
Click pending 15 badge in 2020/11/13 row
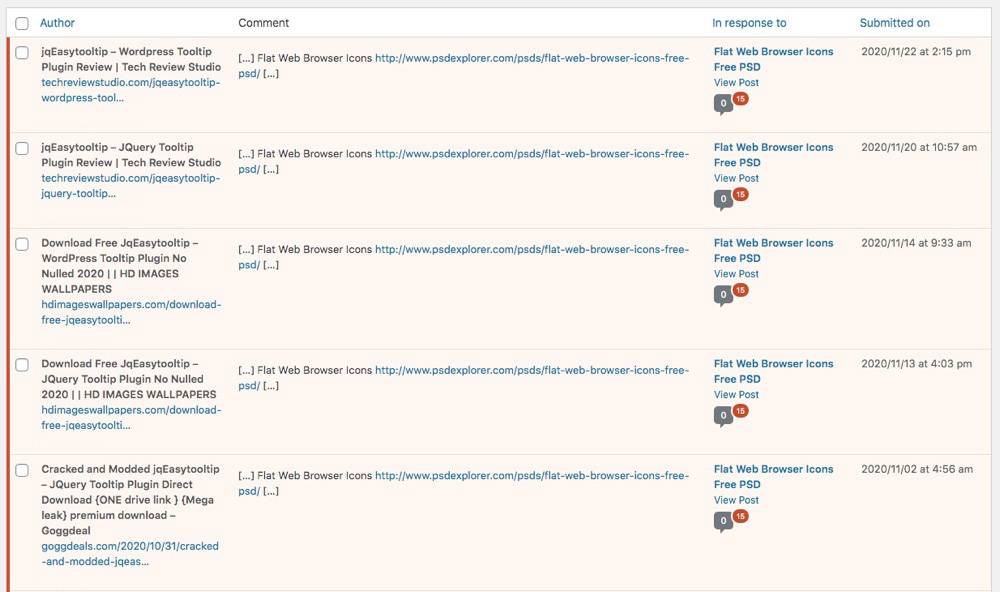[740, 411]
